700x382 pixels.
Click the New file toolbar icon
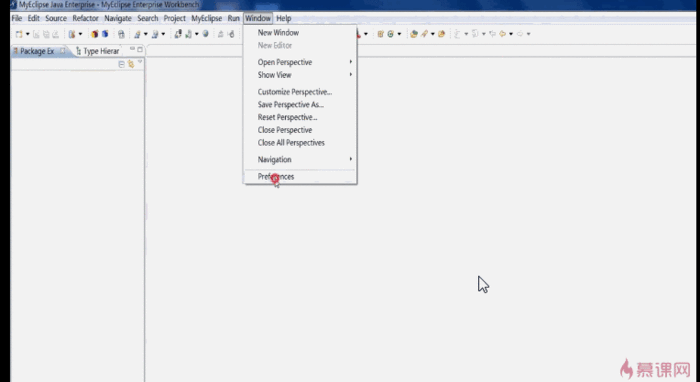click(19, 34)
